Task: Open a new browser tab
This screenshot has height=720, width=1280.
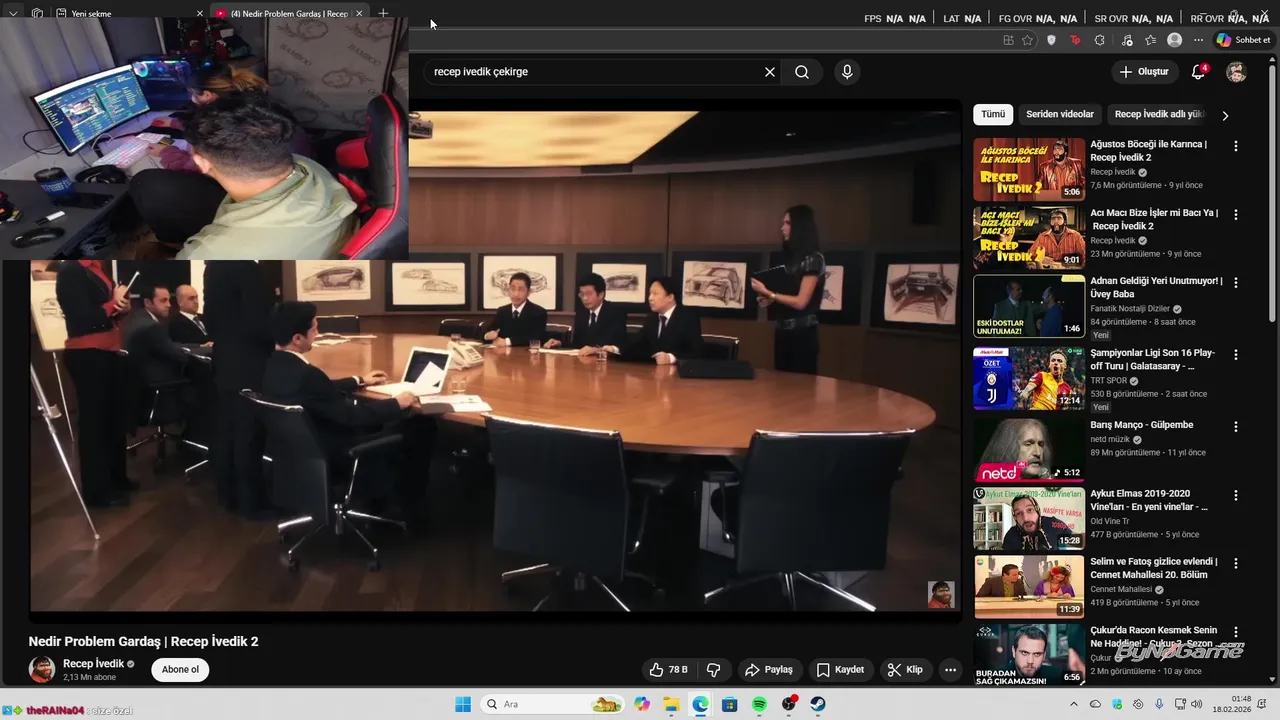Action: [x=383, y=14]
